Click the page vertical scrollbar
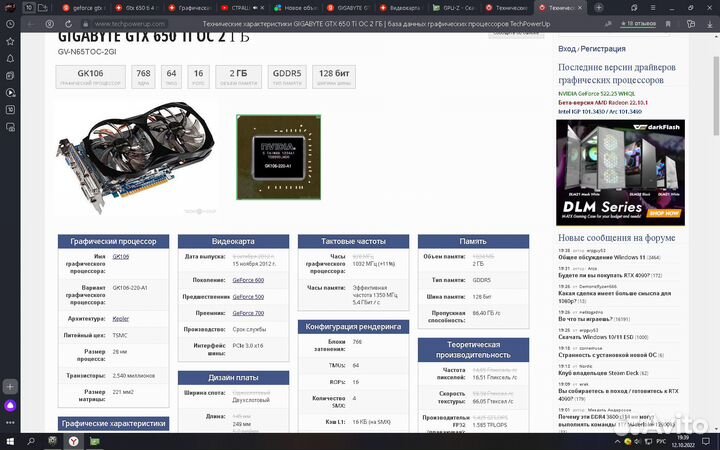The image size is (720, 450). [716, 96]
